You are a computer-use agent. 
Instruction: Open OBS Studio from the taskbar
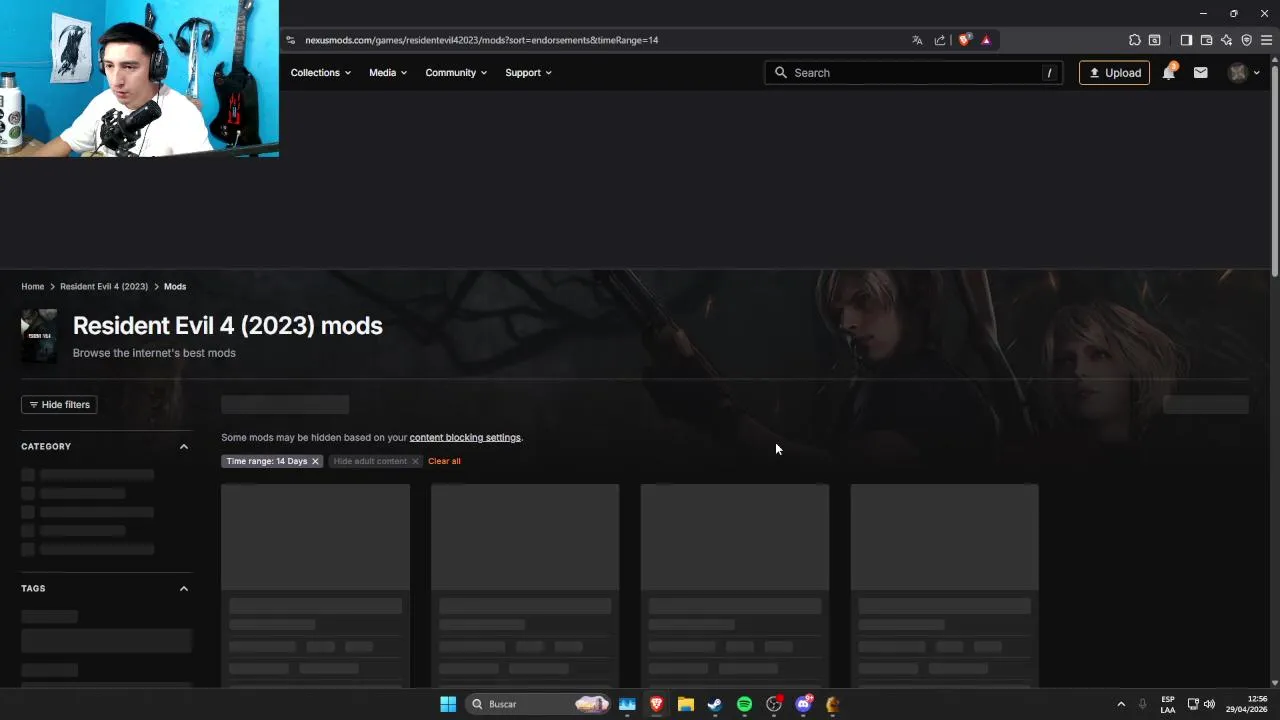pos(774,704)
